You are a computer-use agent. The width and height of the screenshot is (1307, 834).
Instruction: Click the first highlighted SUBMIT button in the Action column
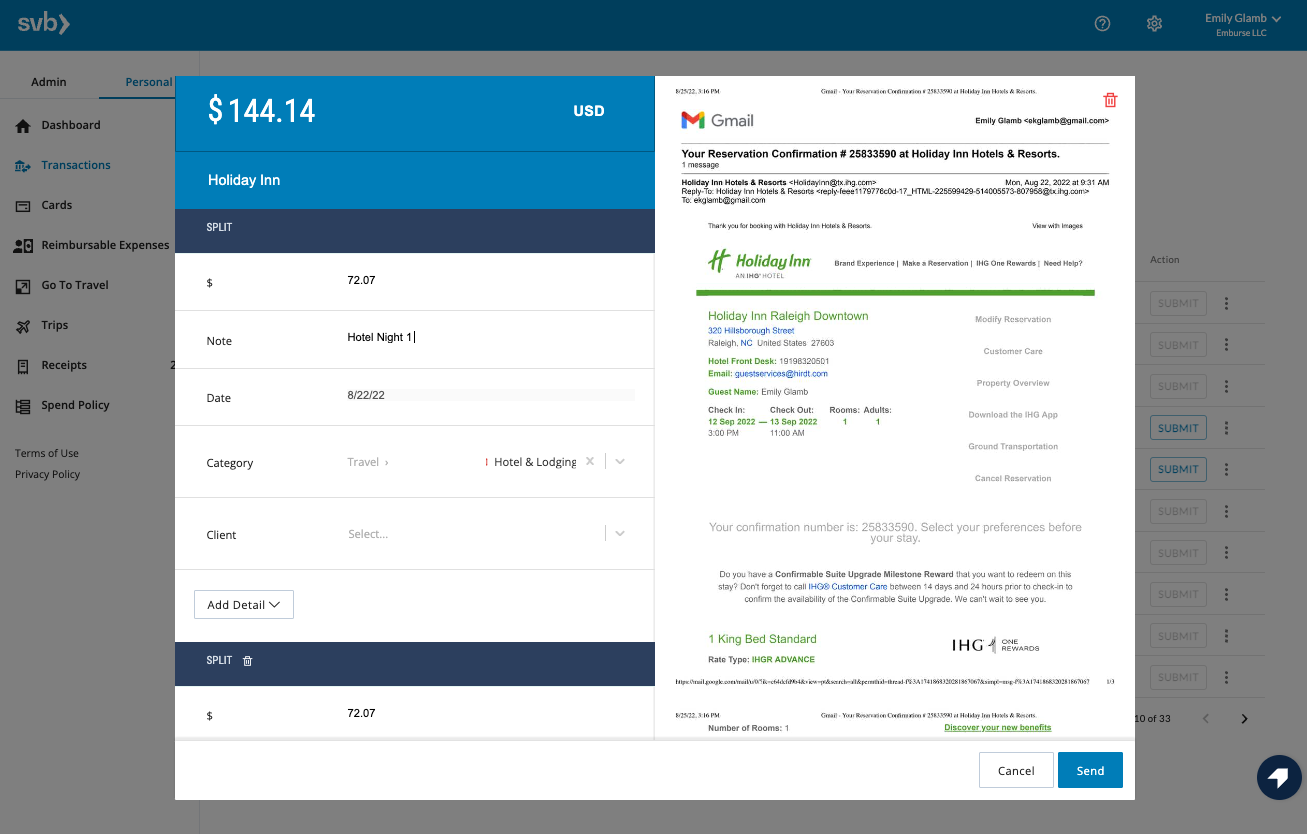(1178, 428)
